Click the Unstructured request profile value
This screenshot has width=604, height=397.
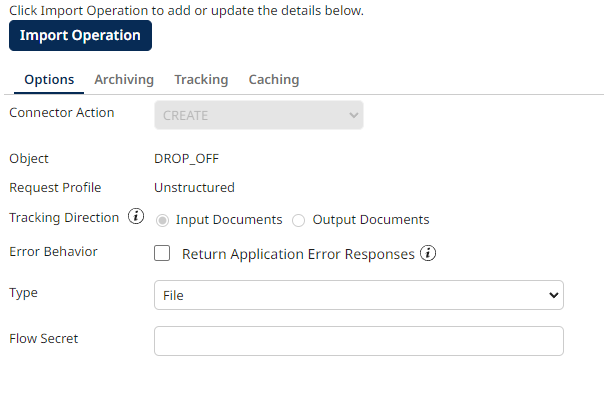click(195, 188)
